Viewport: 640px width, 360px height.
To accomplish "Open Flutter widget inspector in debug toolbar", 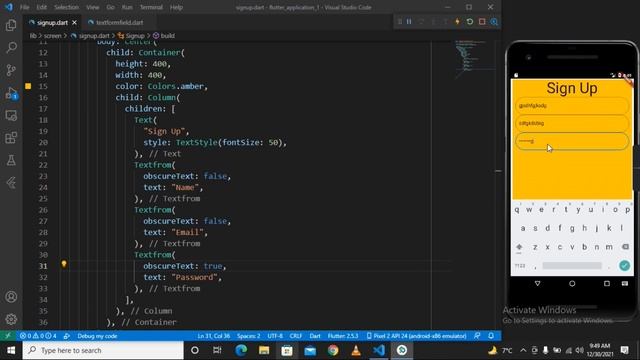I will pyautogui.click(x=494, y=22).
